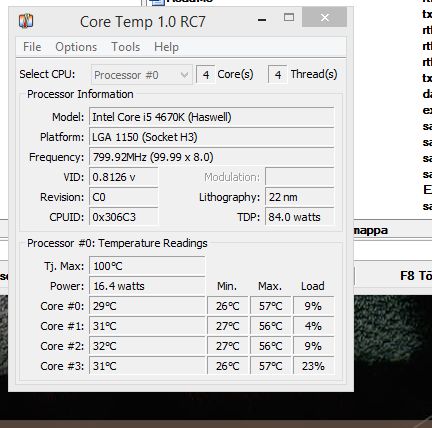Click the Select CPU label
432x428 pixels.
[47, 74]
